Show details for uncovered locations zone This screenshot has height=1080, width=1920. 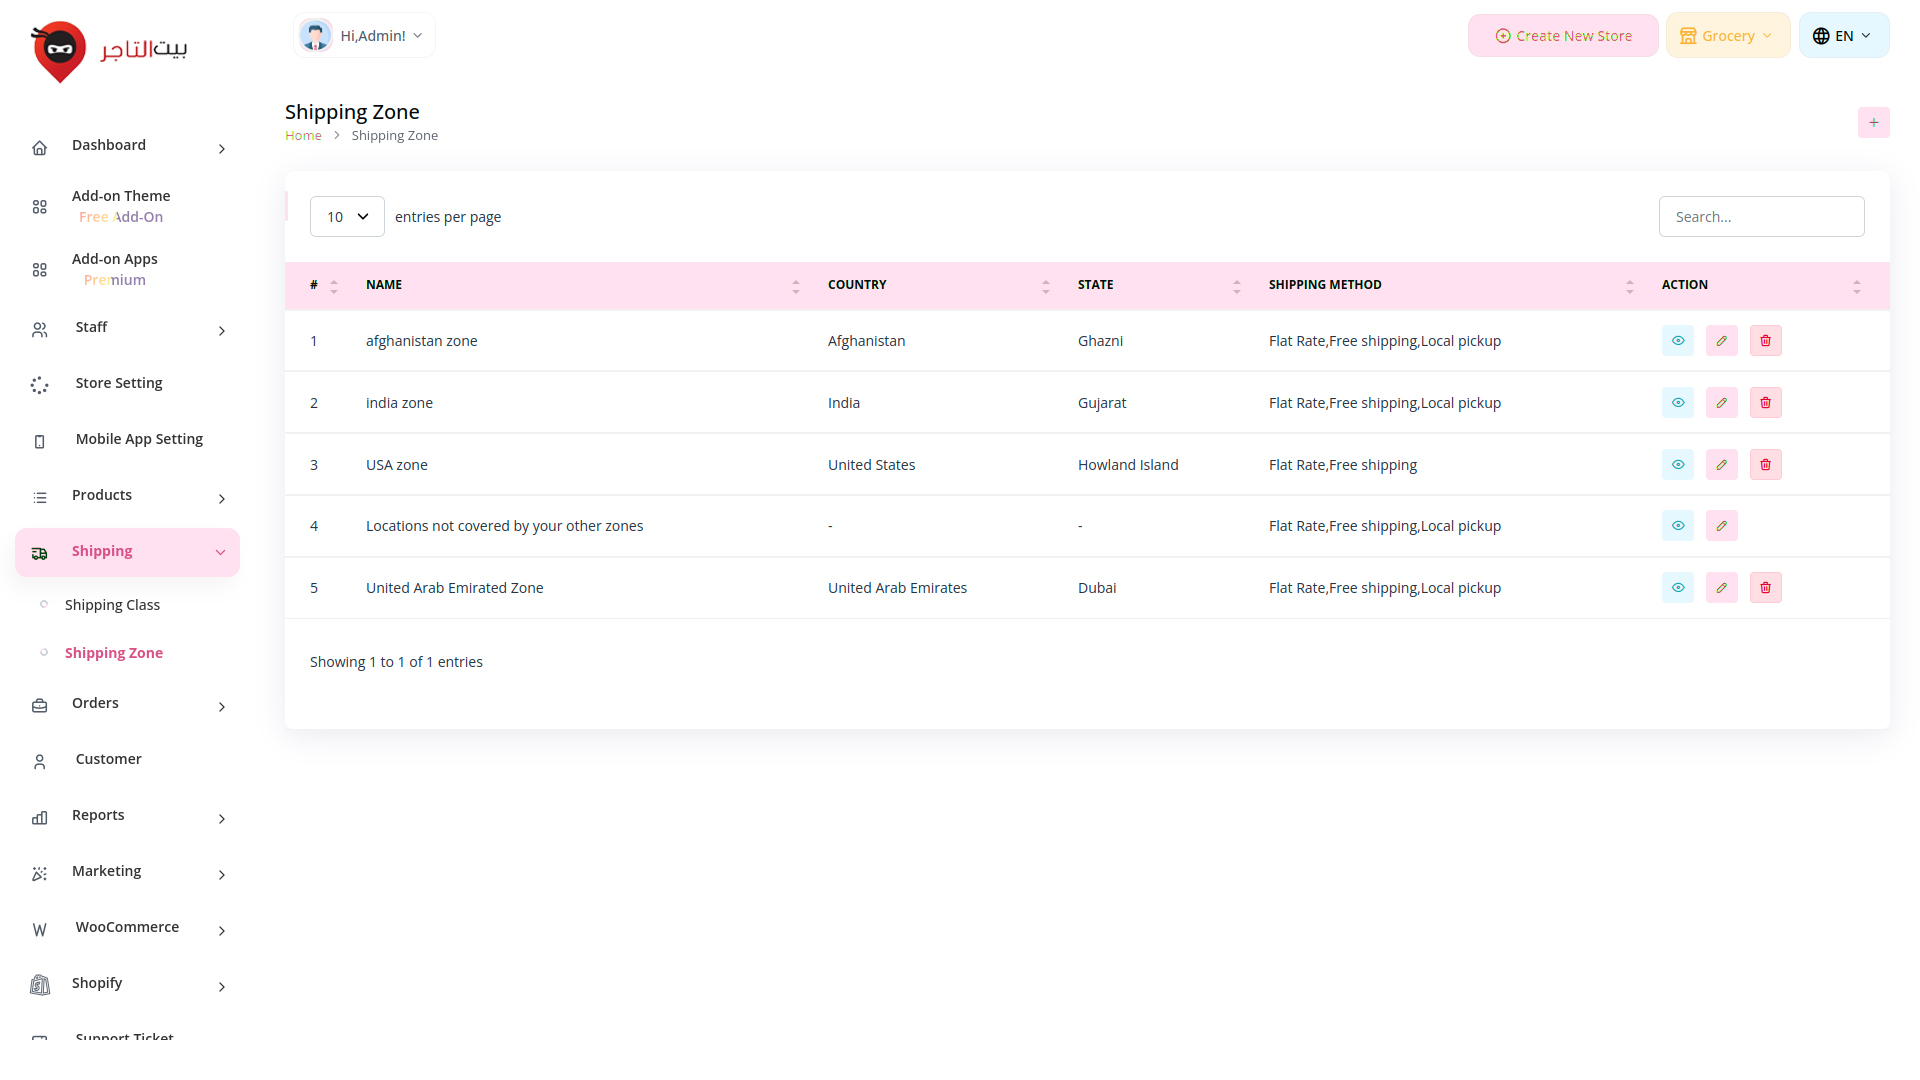click(x=1677, y=526)
